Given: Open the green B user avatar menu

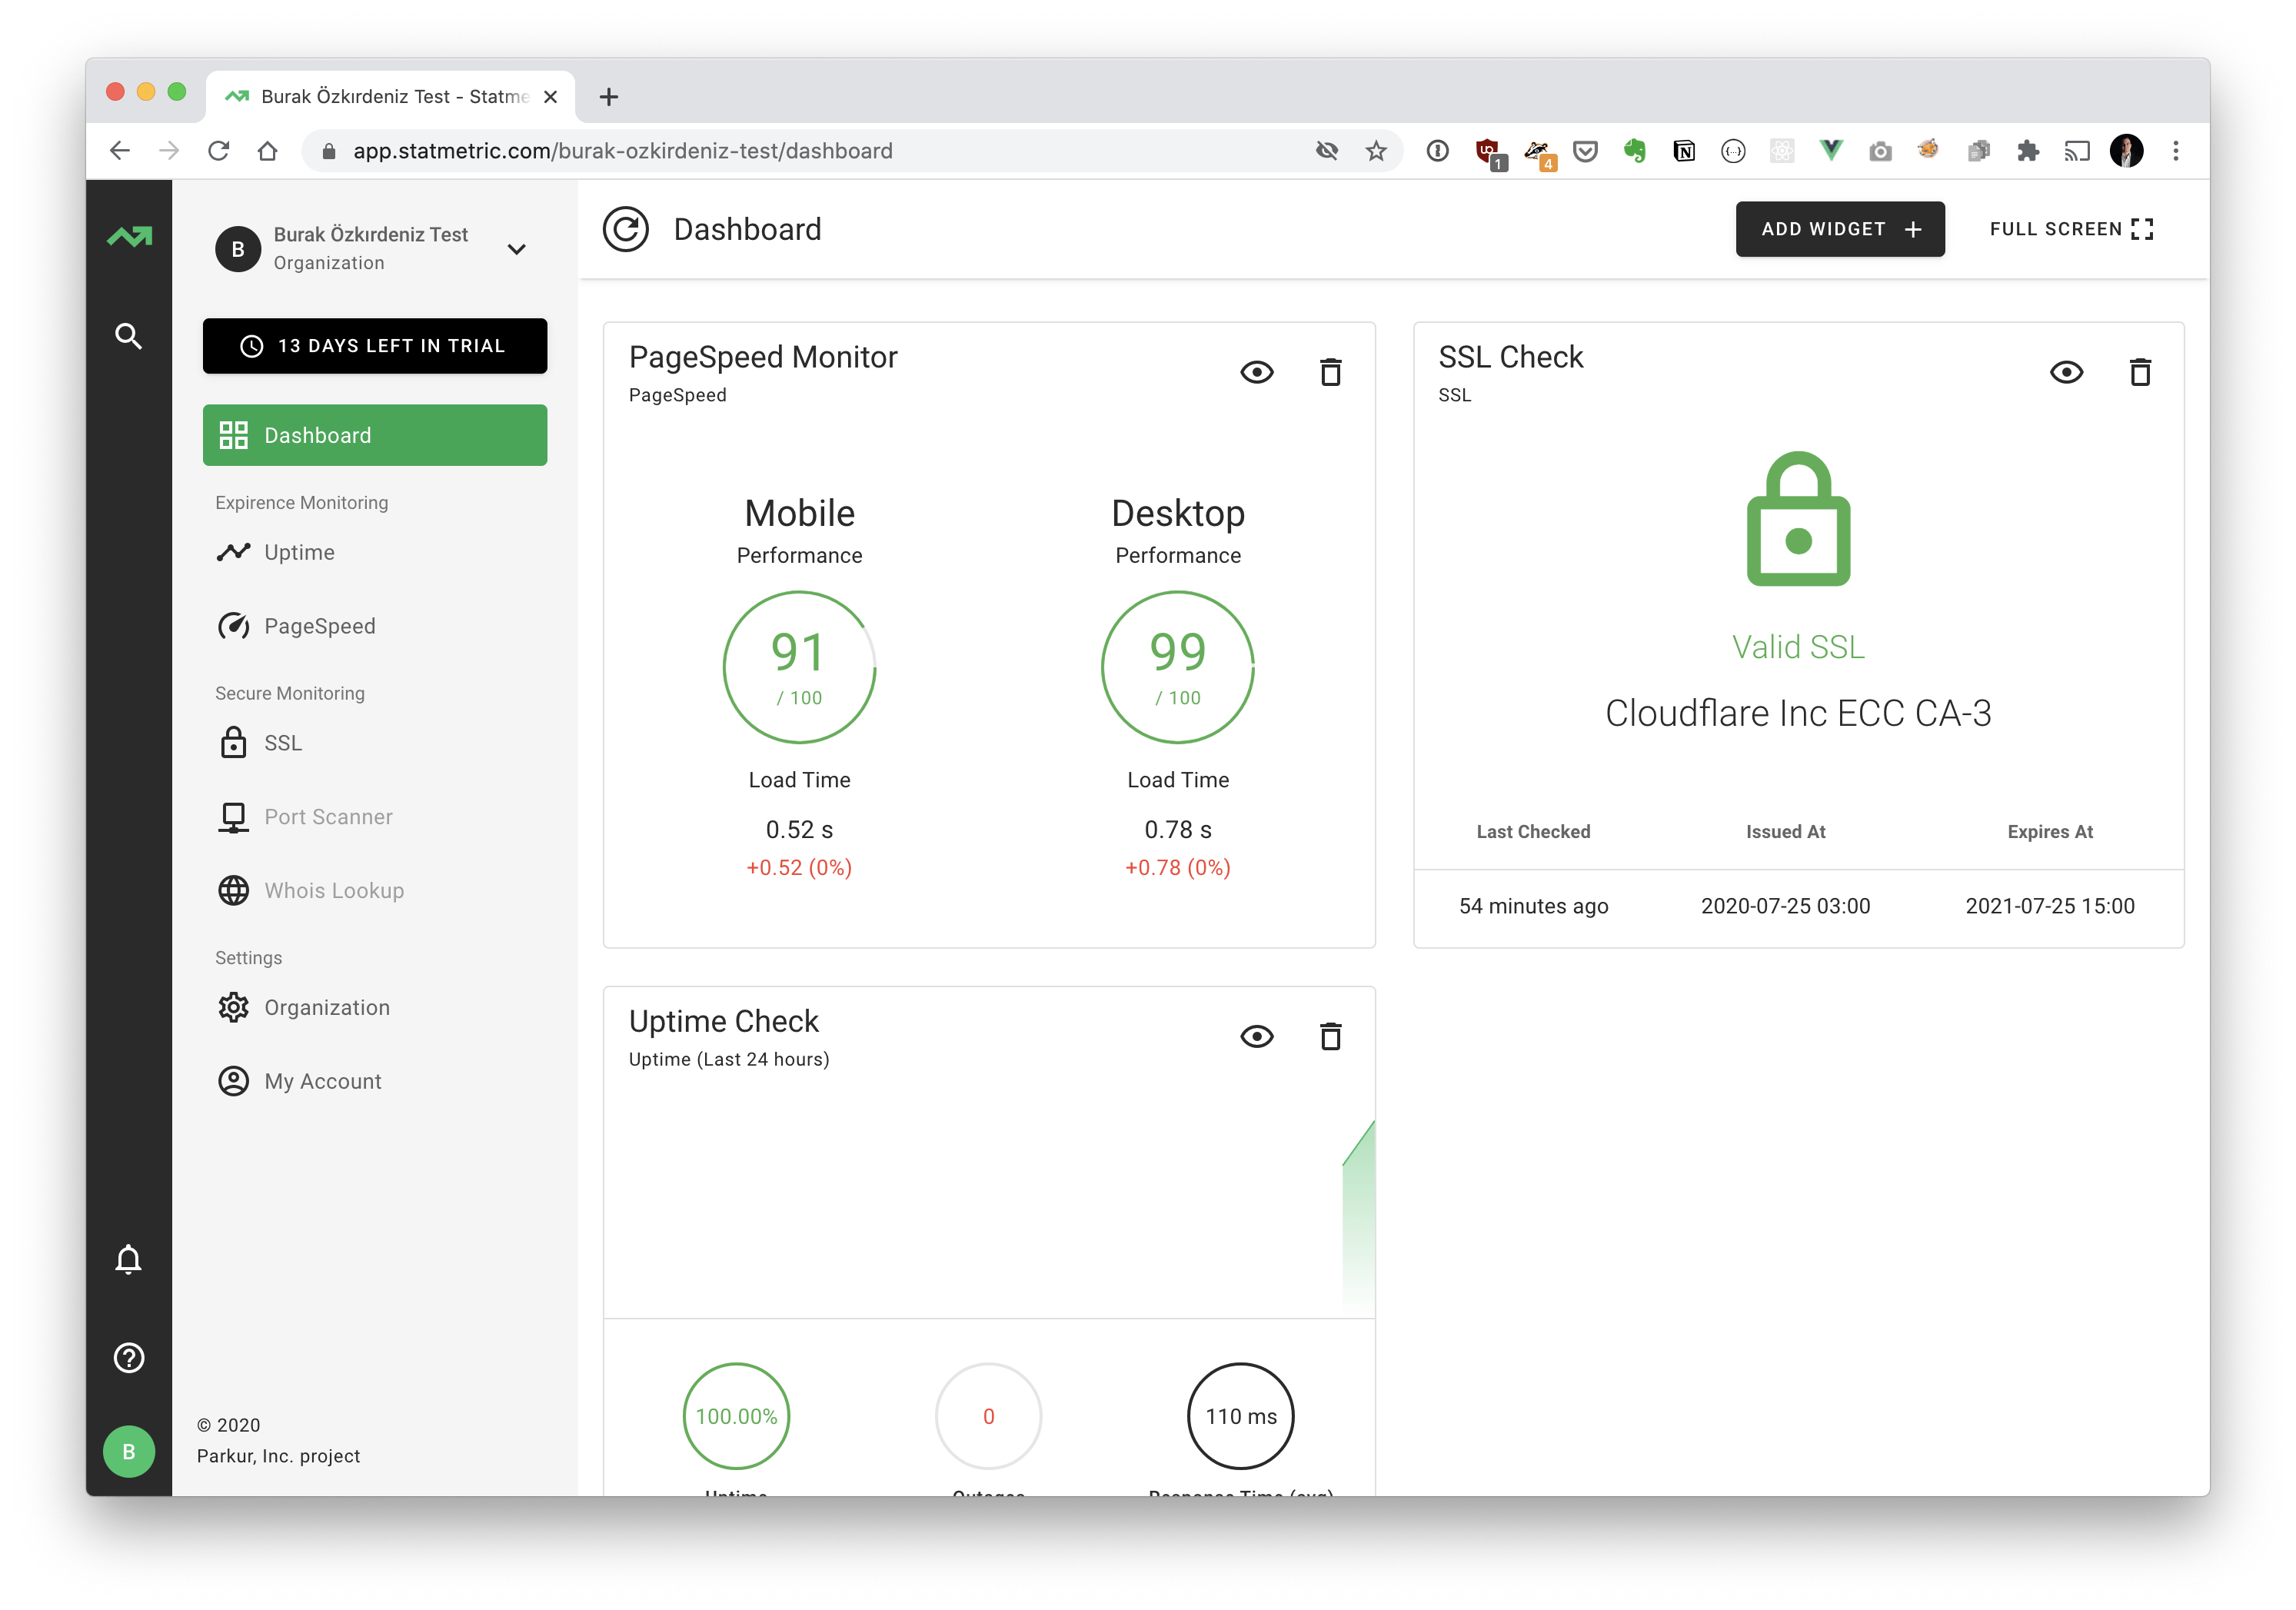Looking at the screenshot, I should click(x=129, y=1451).
